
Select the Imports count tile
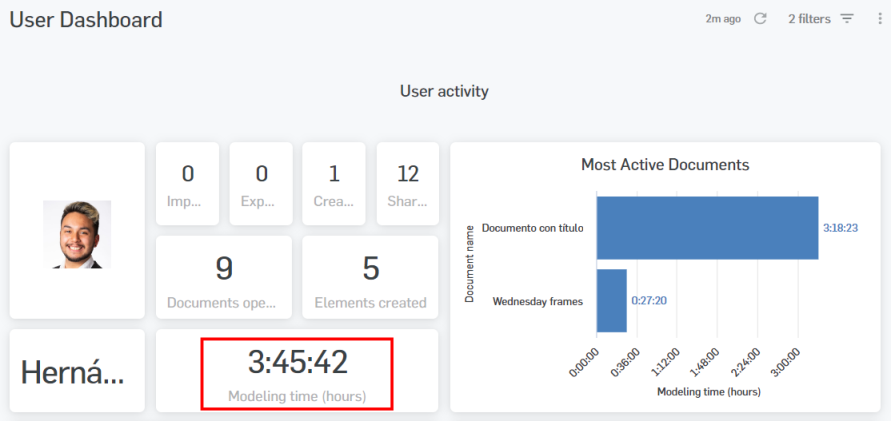point(187,184)
